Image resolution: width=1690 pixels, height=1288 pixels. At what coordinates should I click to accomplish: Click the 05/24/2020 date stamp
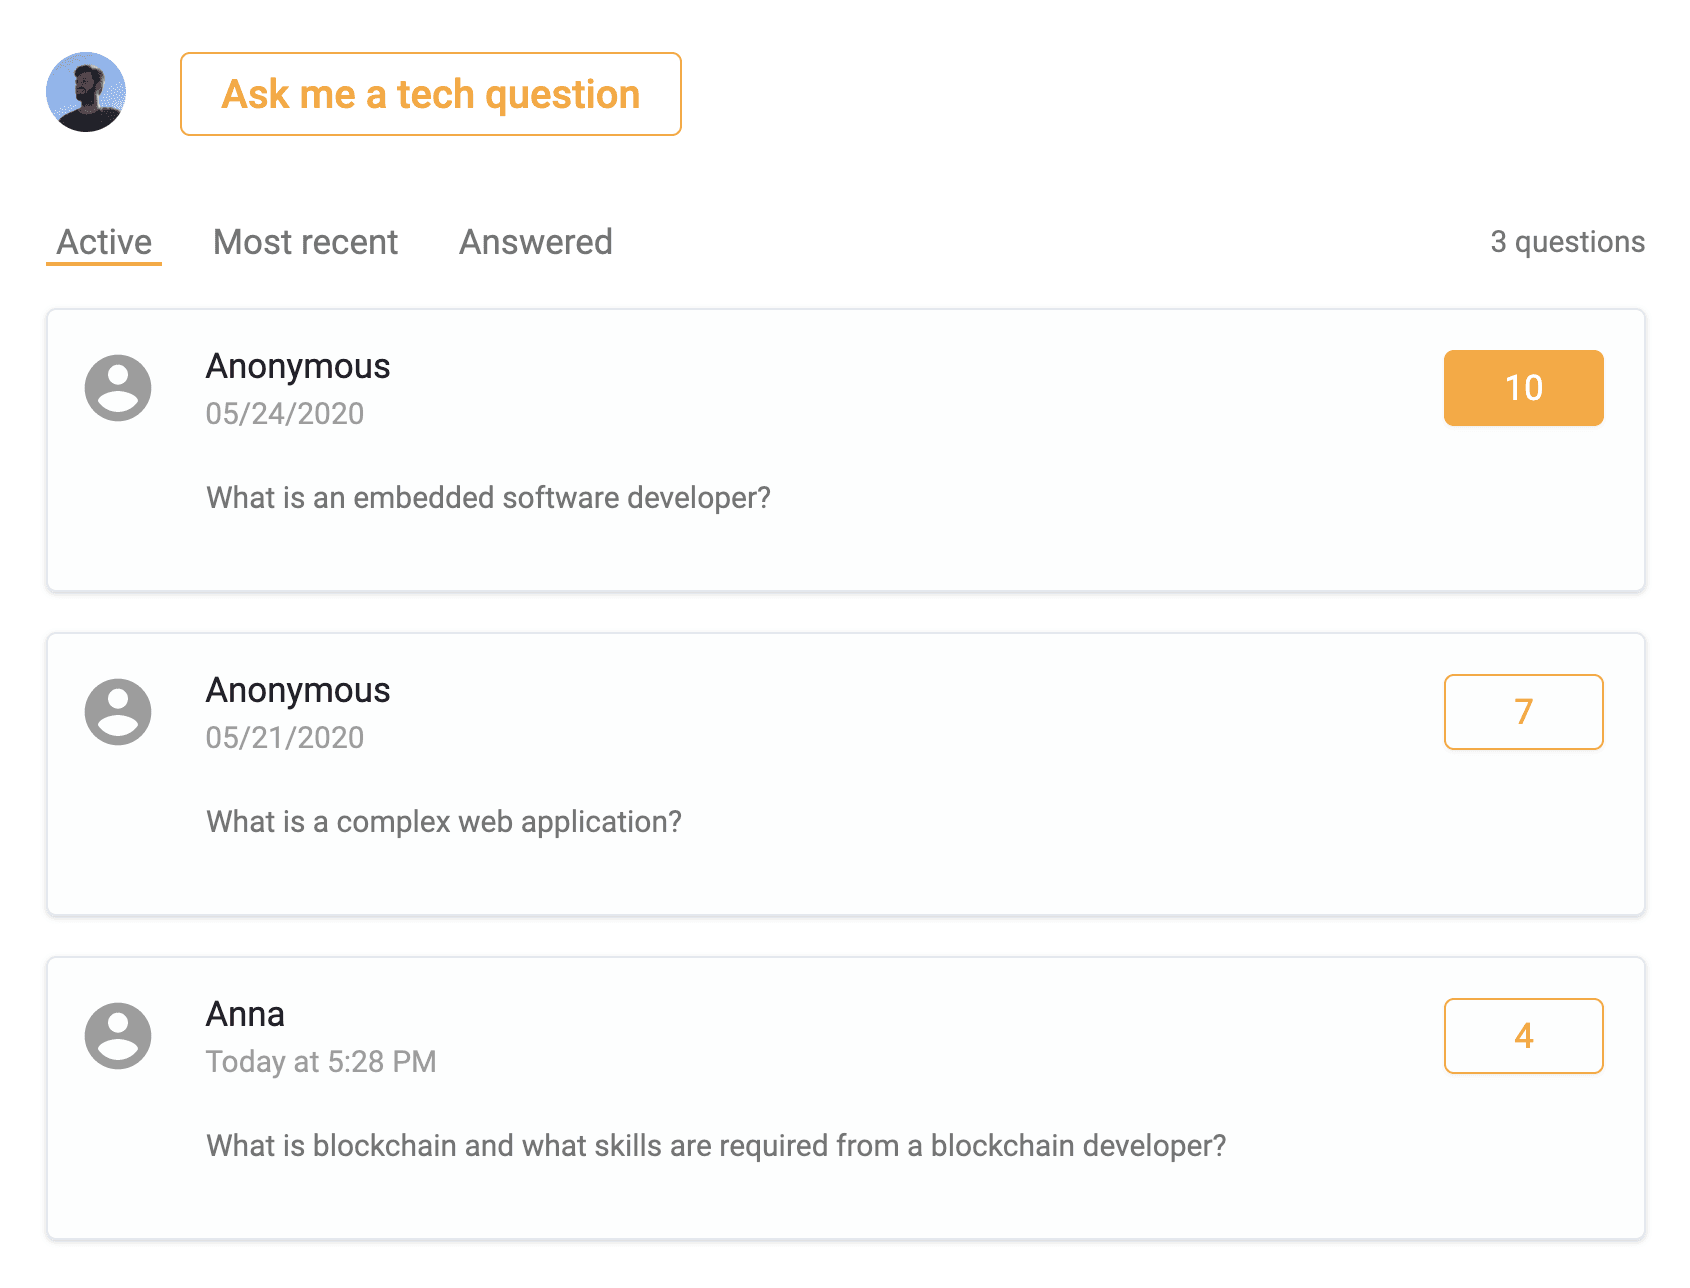(285, 414)
